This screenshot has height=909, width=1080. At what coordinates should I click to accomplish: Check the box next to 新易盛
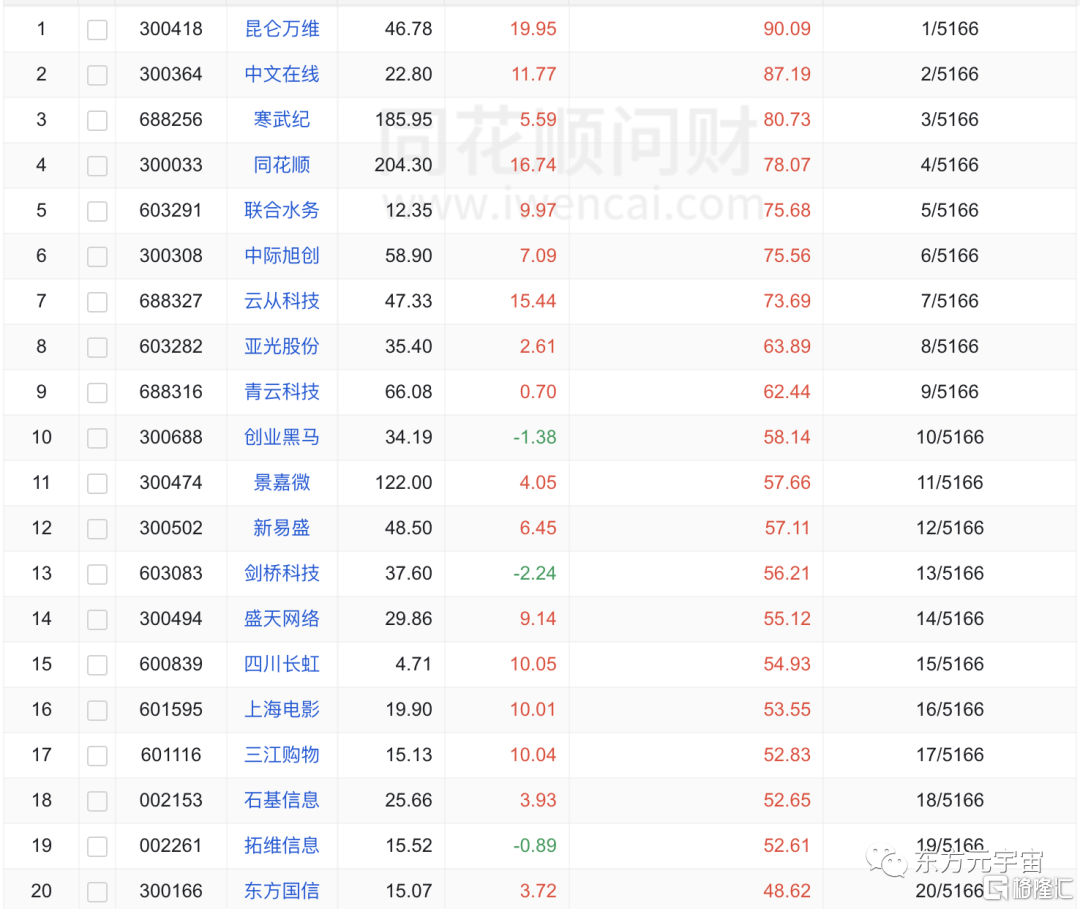(97, 530)
